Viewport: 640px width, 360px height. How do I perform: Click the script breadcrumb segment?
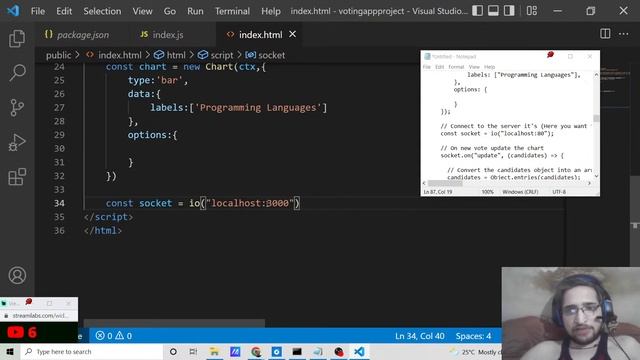(216, 55)
